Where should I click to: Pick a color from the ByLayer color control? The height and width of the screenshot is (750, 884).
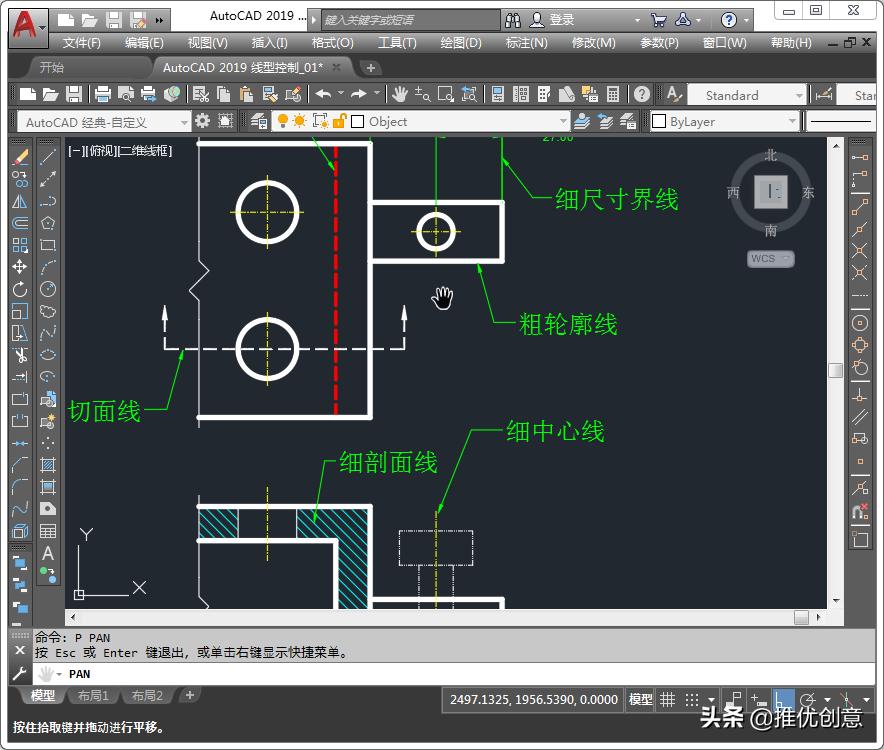725,121
